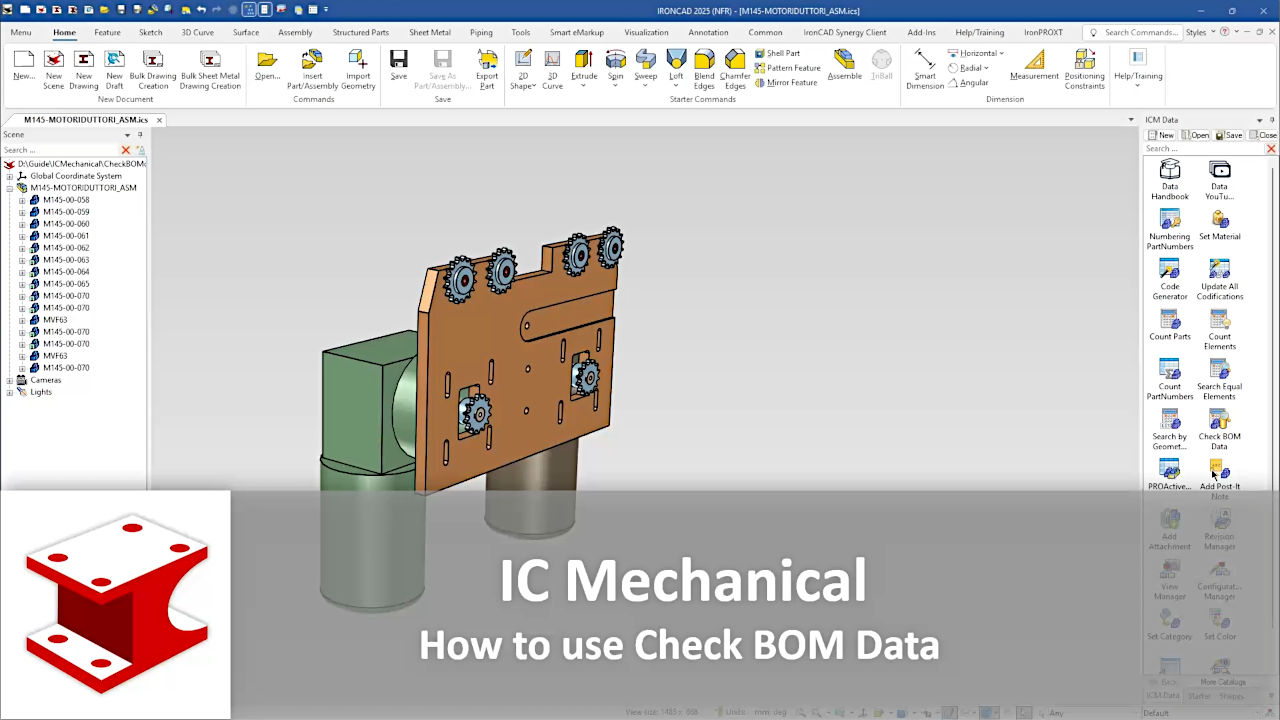Click the New button in ICM Data panel
This screenshot has width=1280, height=720.
[1160, 134]
